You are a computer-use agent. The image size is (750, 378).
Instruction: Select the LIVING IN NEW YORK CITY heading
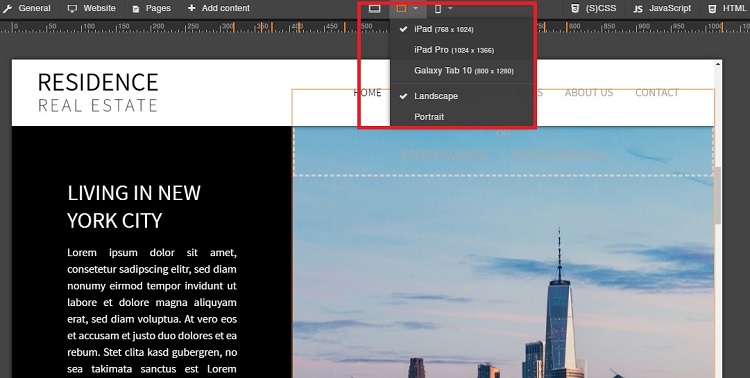[x=134, y=207]
